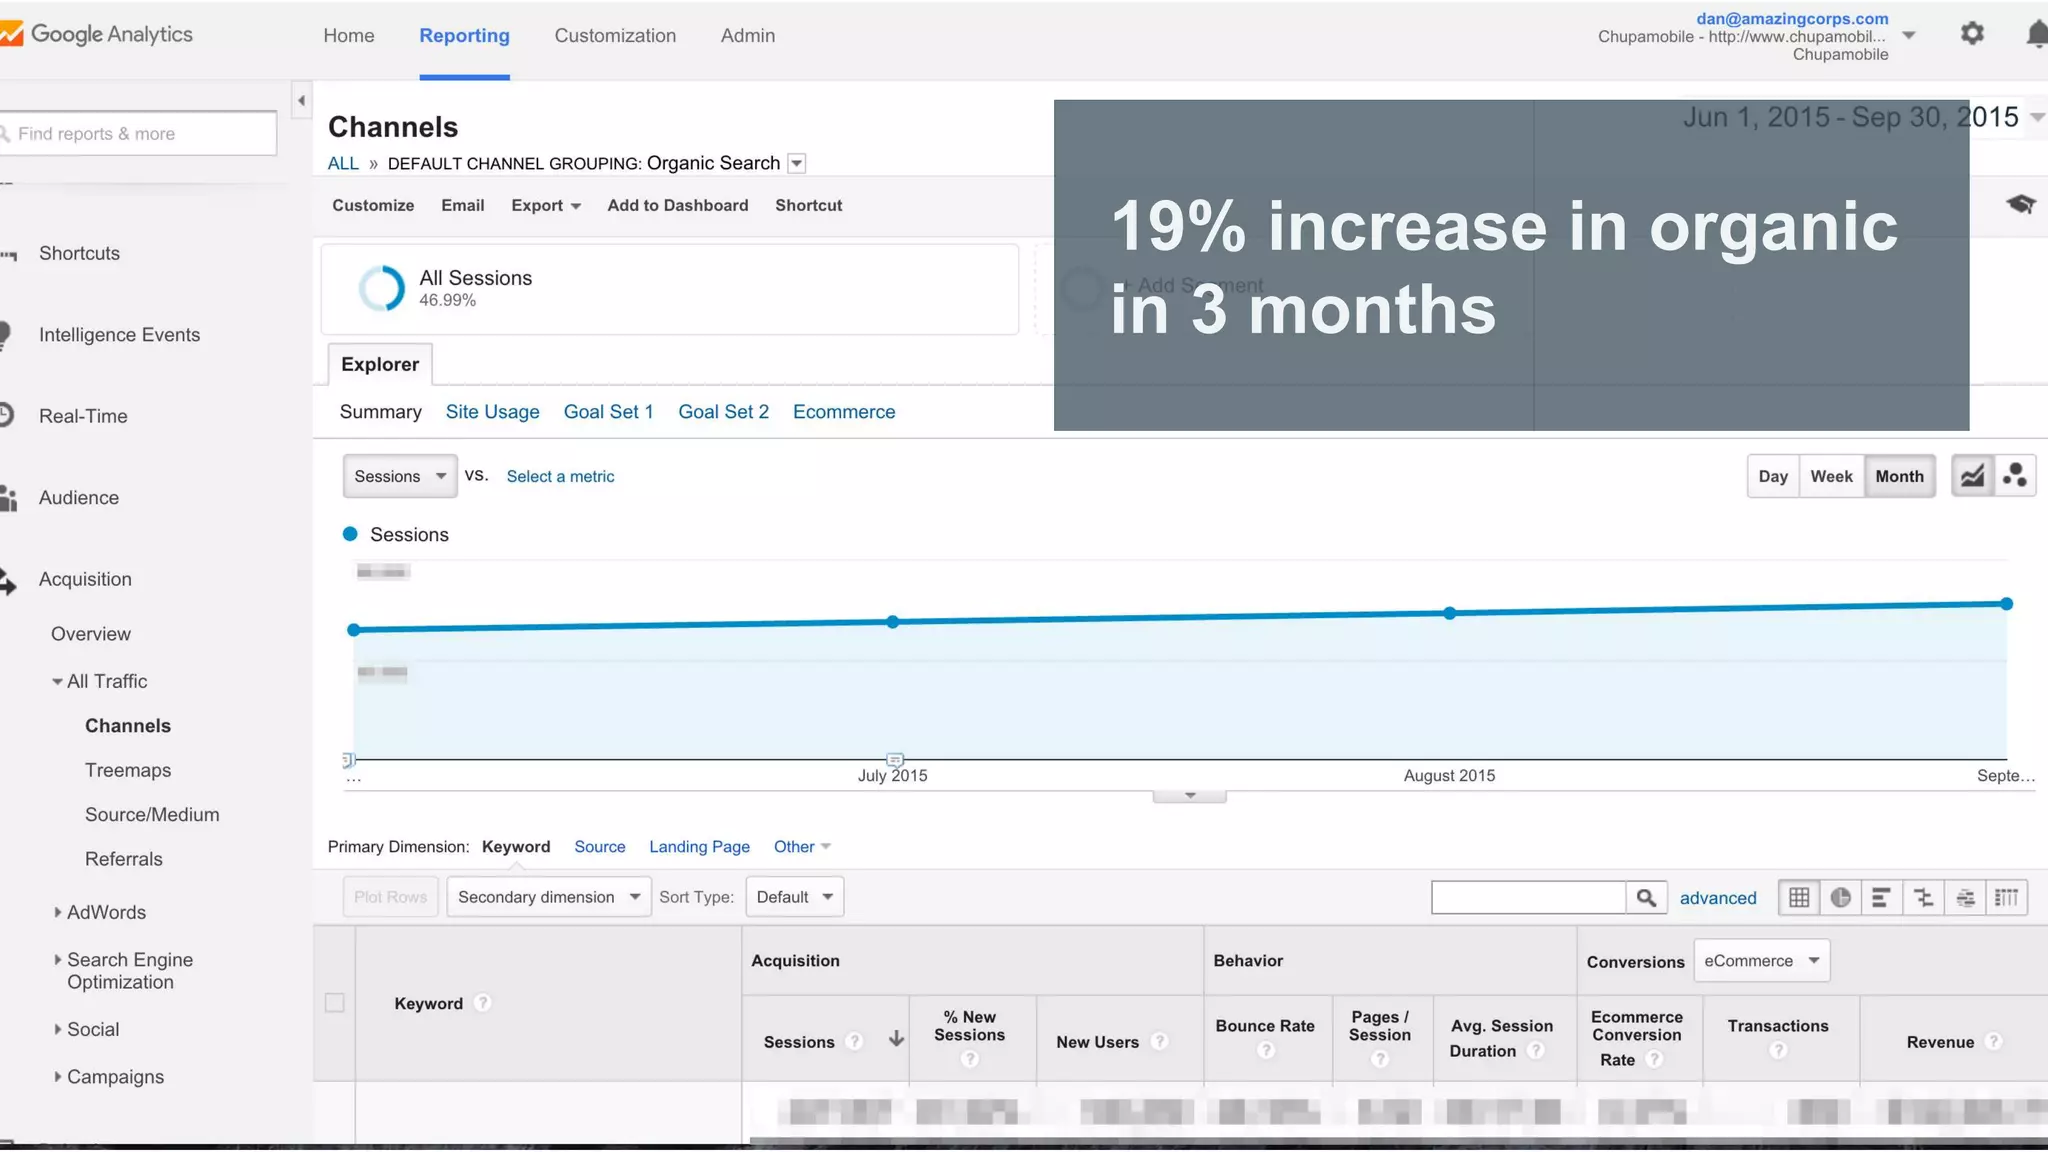This screenshot has width=2048, height=1152.
Task: Set primary dimension to Source
Action: (600, 846)
